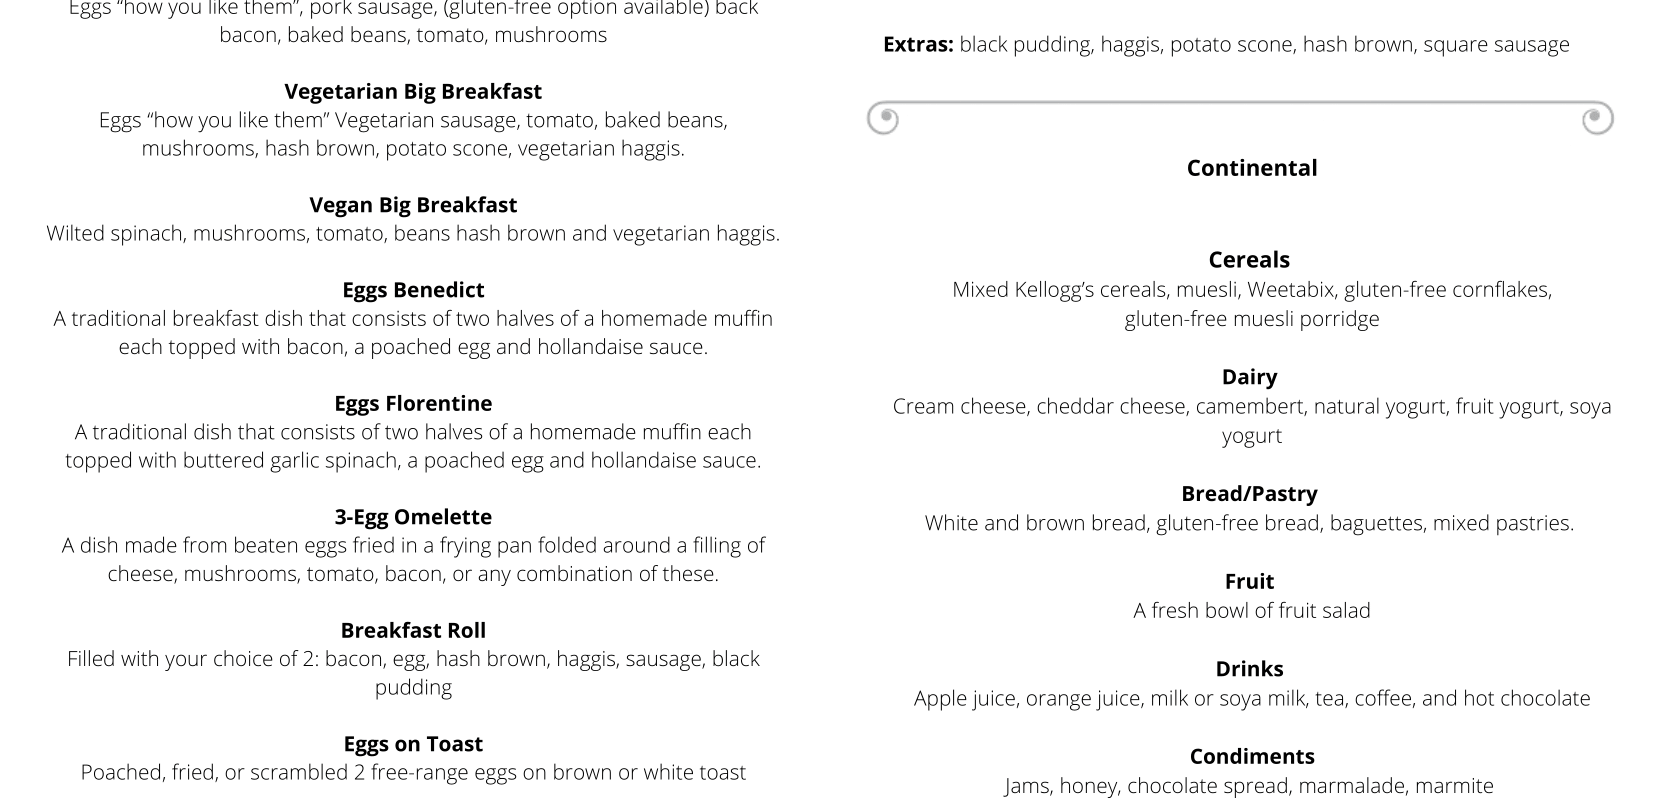Click the Fruit heading
Screen dimensions: 1655x800
[1249, 581]
